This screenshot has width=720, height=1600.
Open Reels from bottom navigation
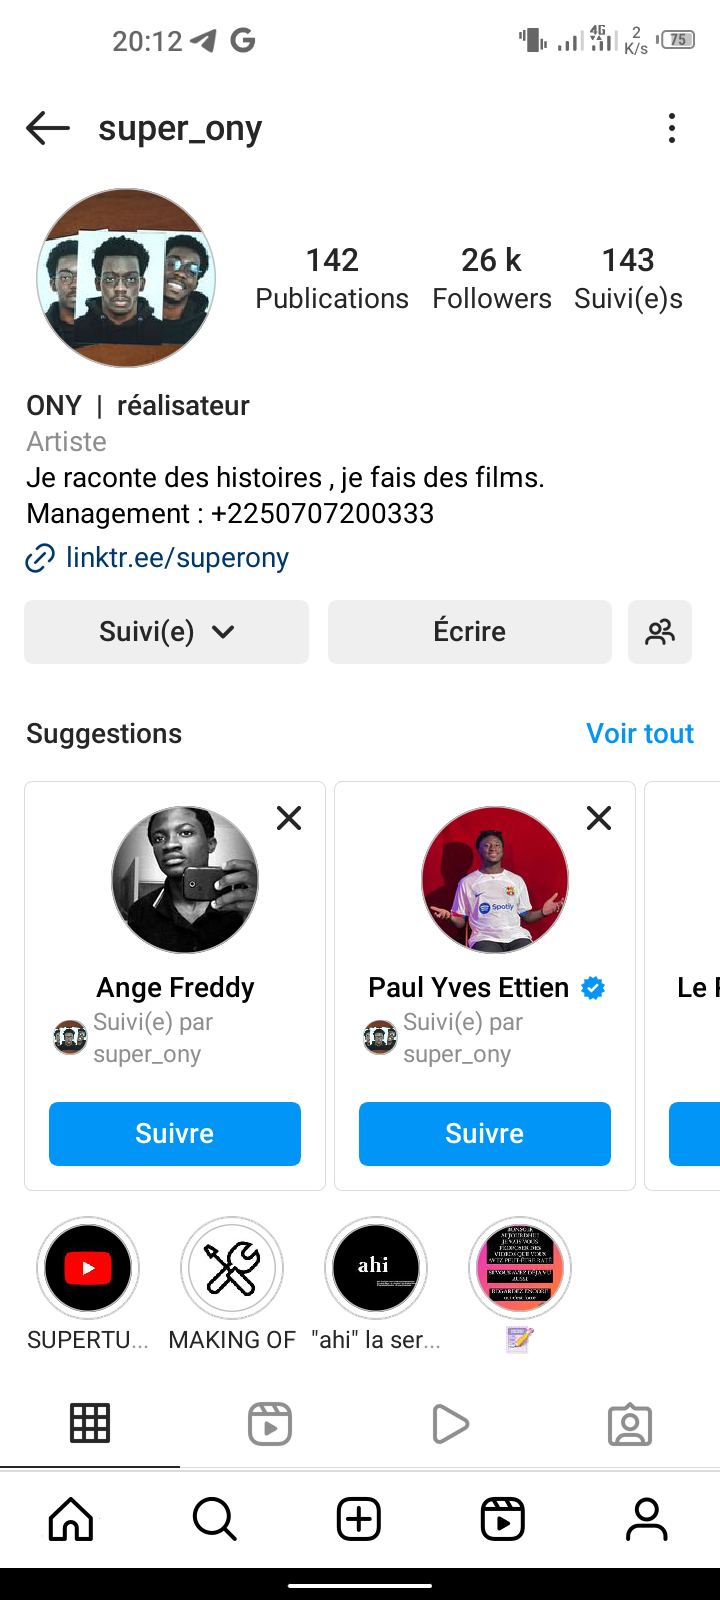coord(503,1520)
